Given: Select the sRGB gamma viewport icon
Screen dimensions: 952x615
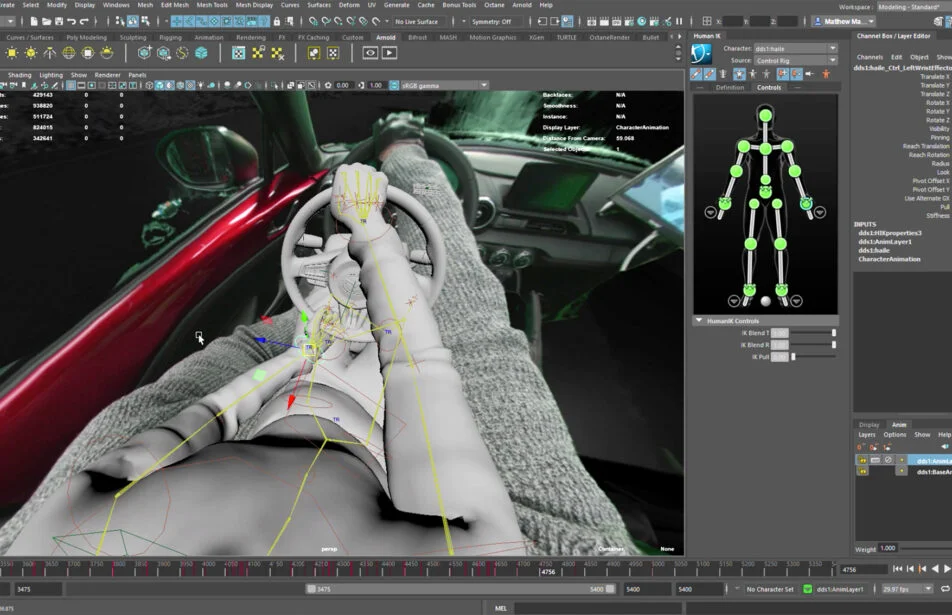Looking at the screenshot, I should click(394, 87).
